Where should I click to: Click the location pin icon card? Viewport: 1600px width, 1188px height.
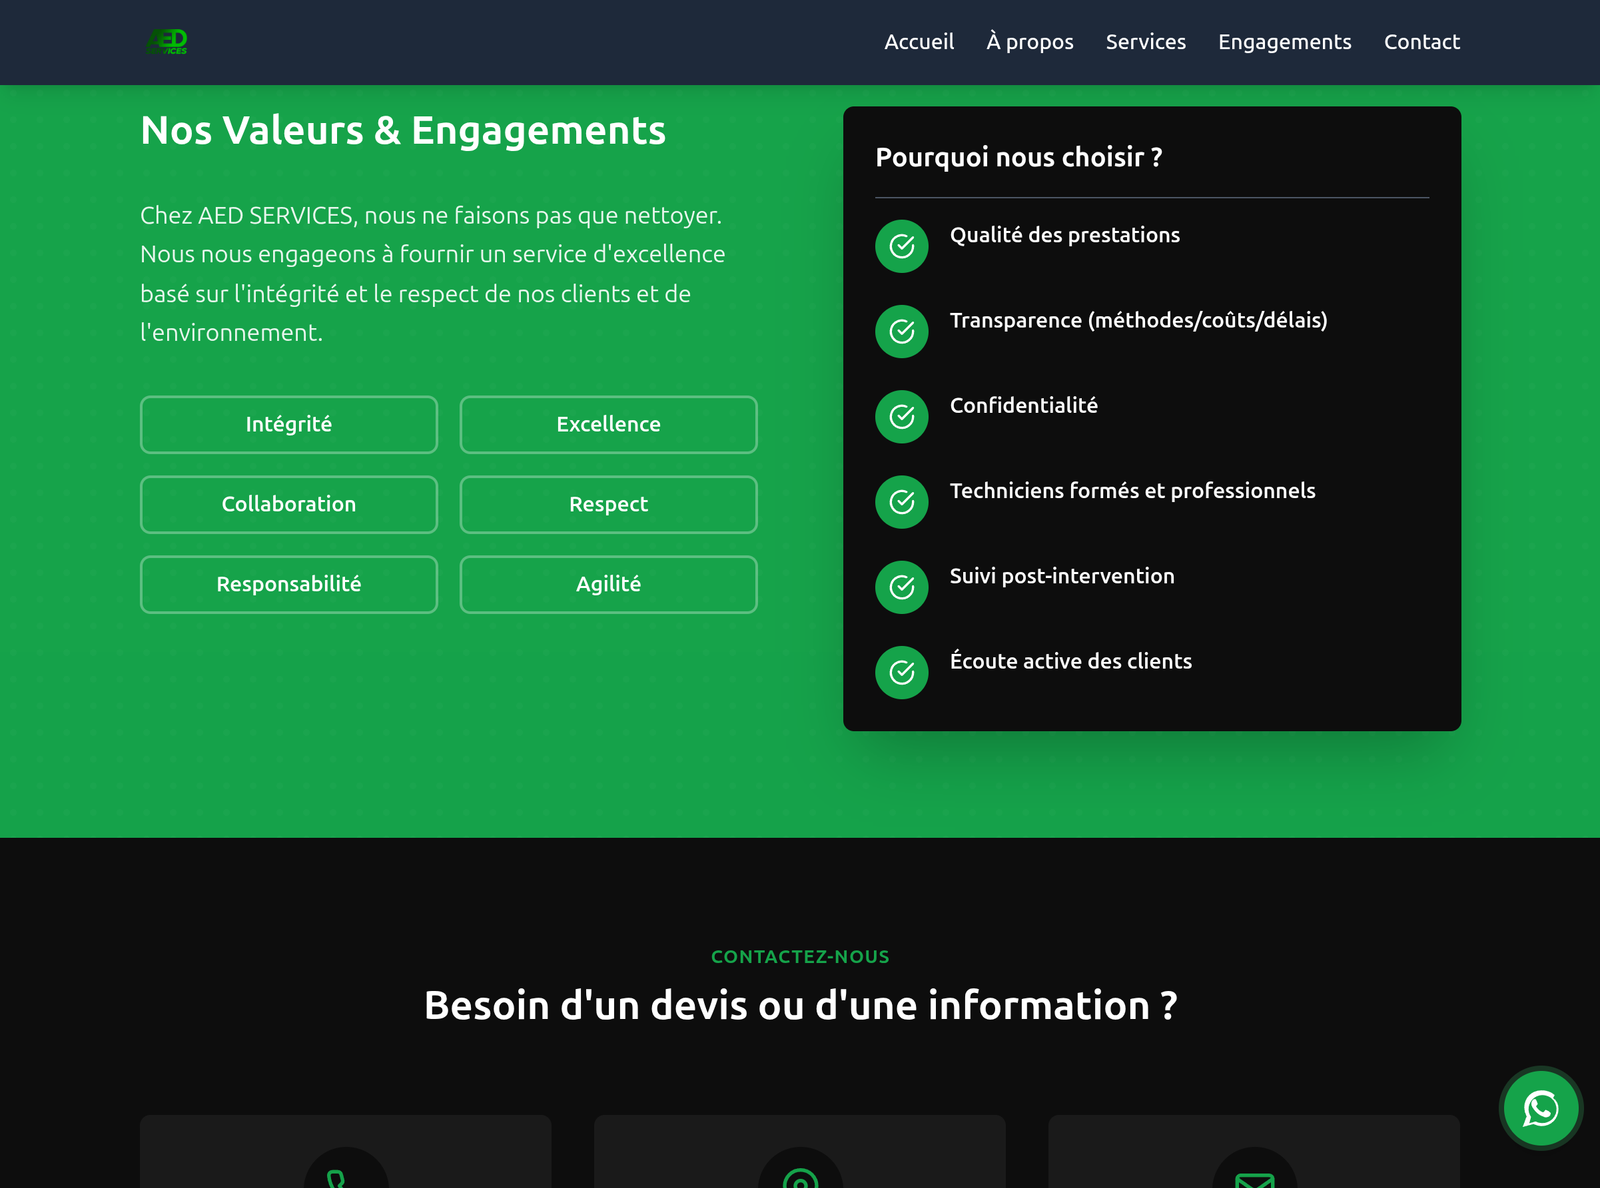pyautogui.click(x=800, y=1170)
